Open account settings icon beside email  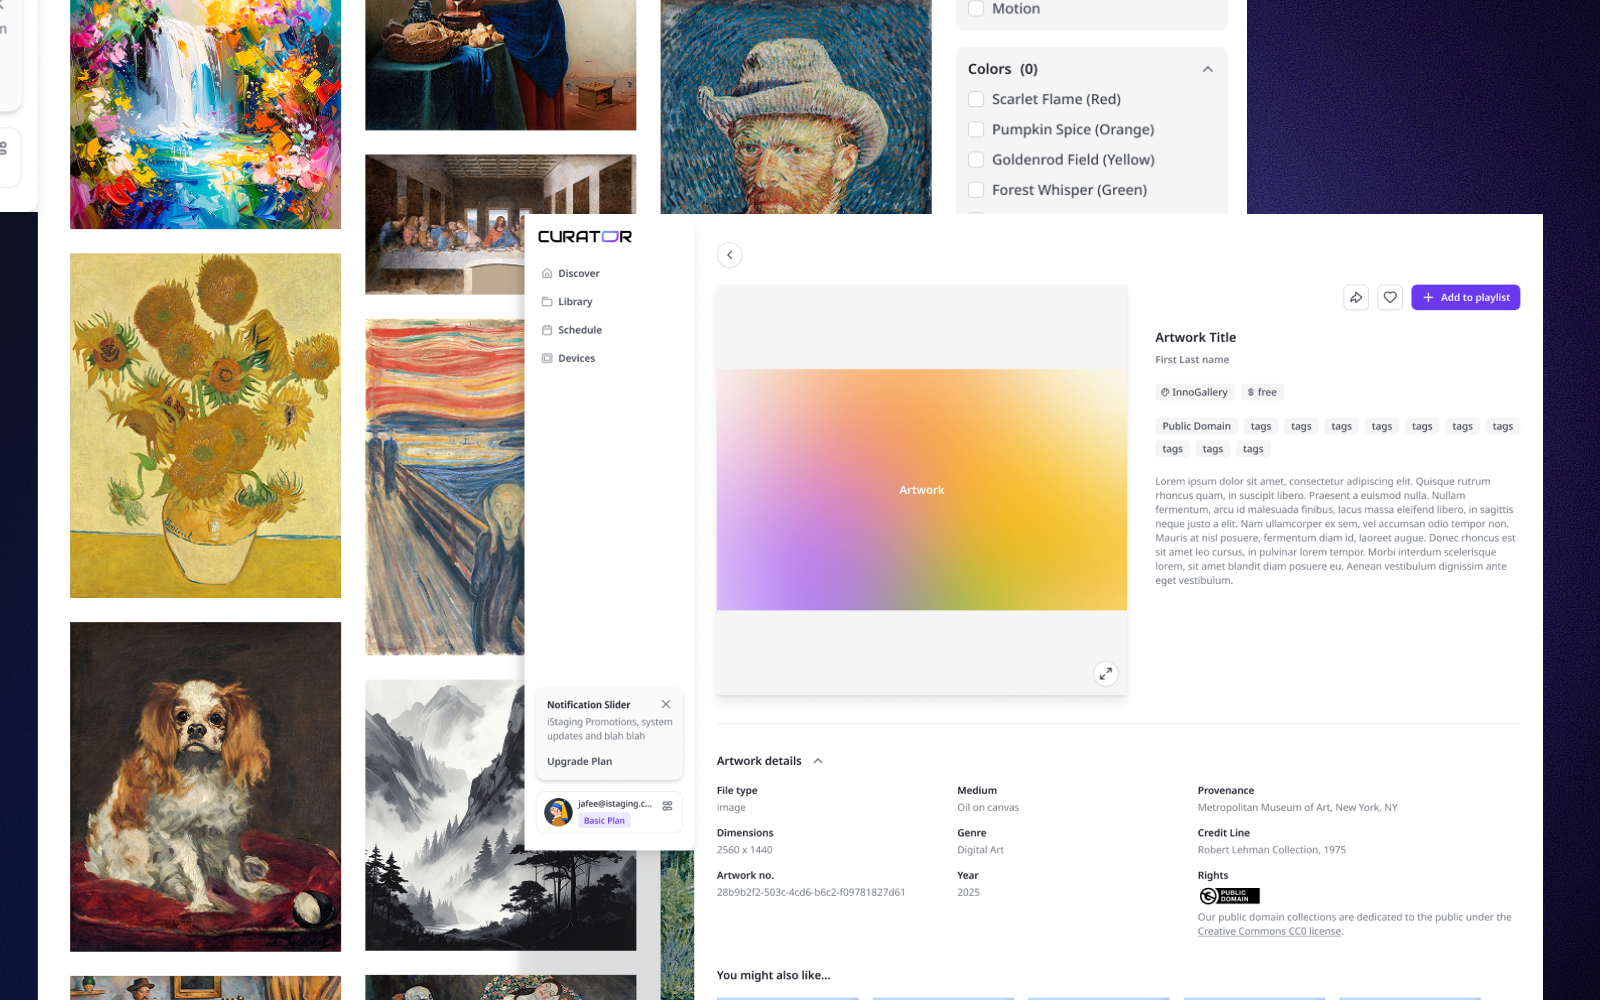[x=667, y=805]
